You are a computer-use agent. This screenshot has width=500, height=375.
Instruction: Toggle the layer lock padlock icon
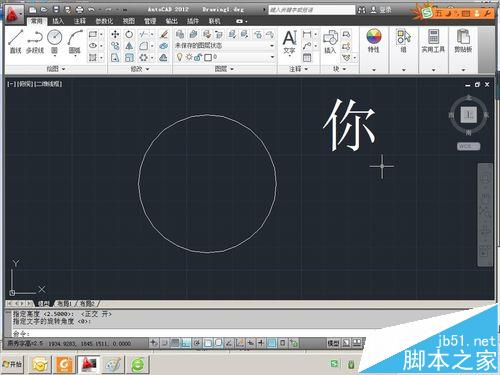[x=198, y=57]
